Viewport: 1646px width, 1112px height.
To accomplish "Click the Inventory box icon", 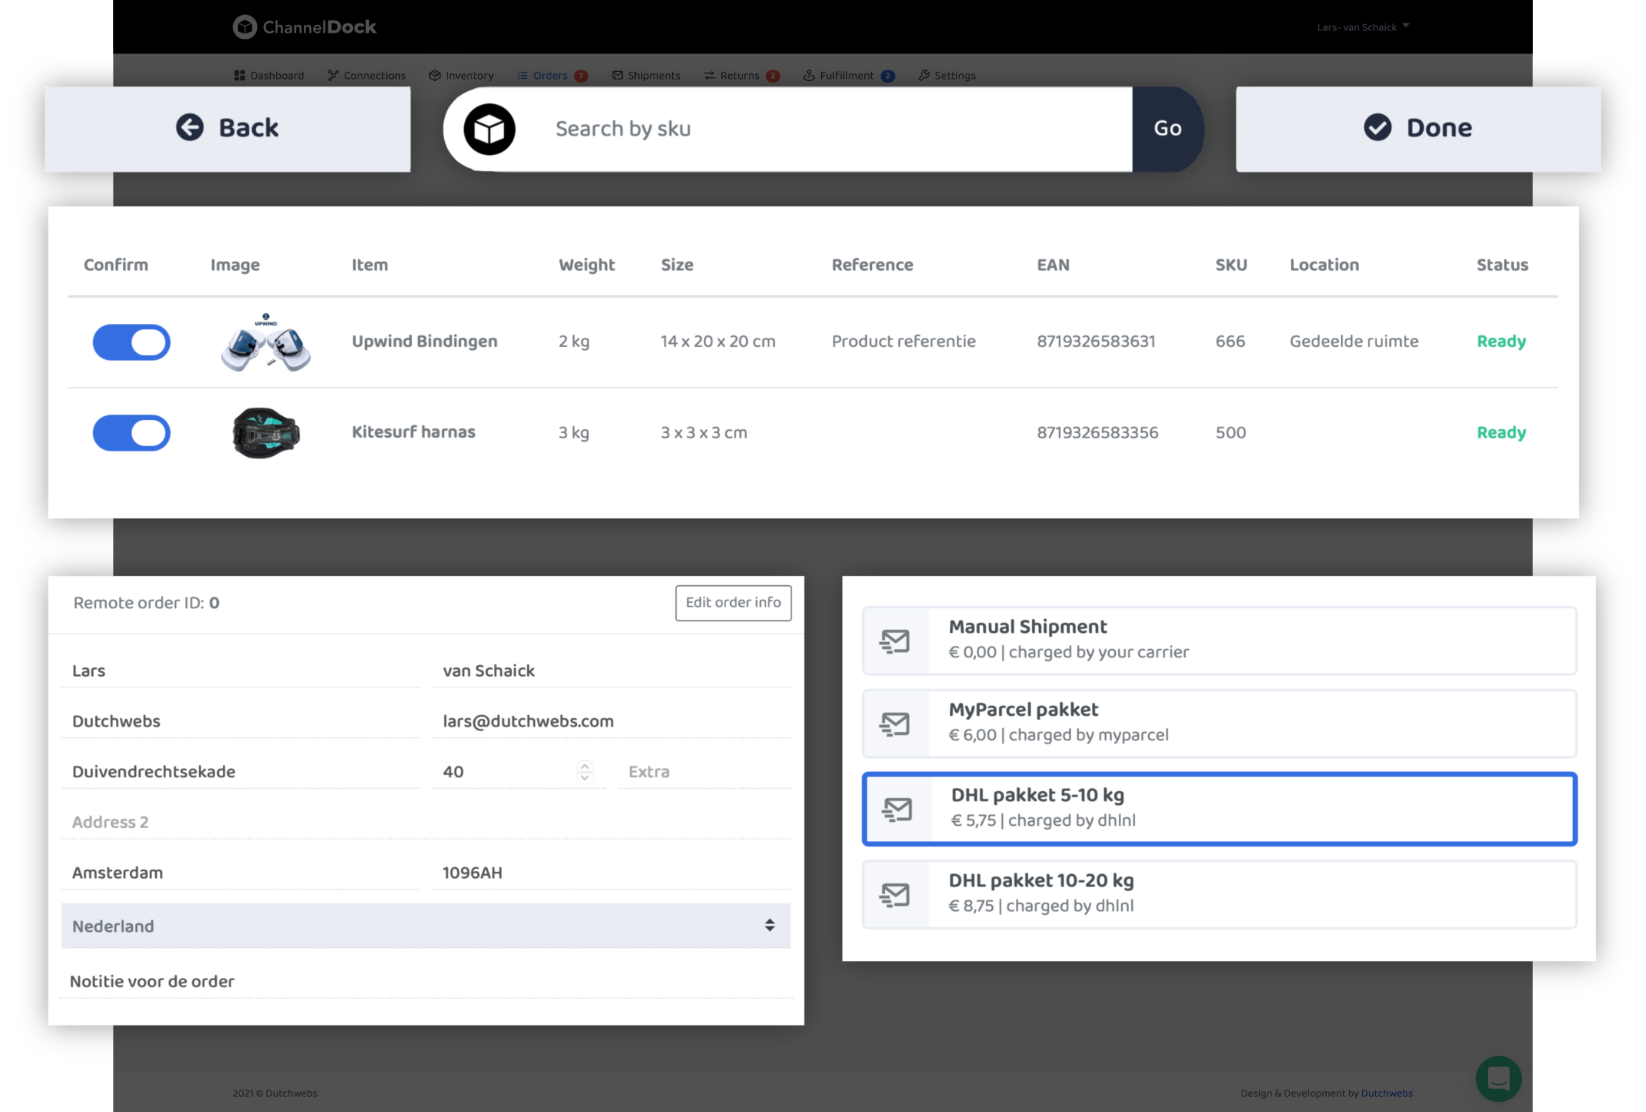I will pos(435,76).
